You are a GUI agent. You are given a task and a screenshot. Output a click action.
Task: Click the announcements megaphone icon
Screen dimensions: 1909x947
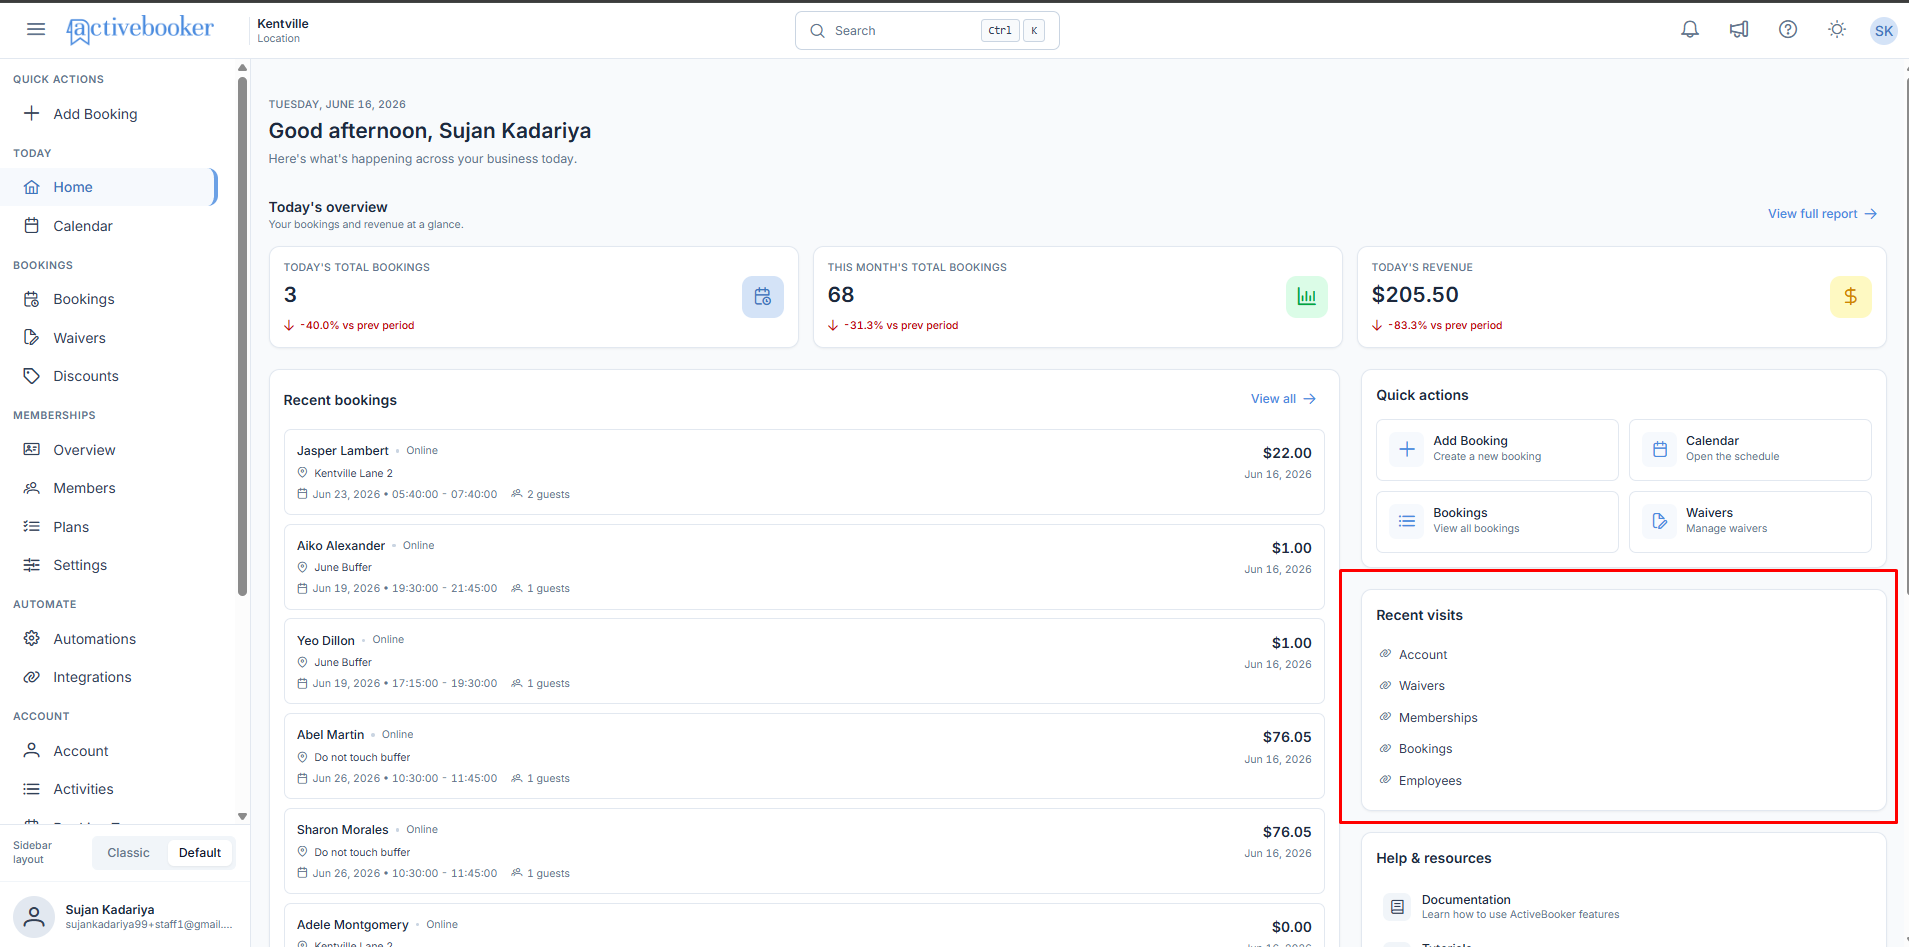pos(1739,30)
